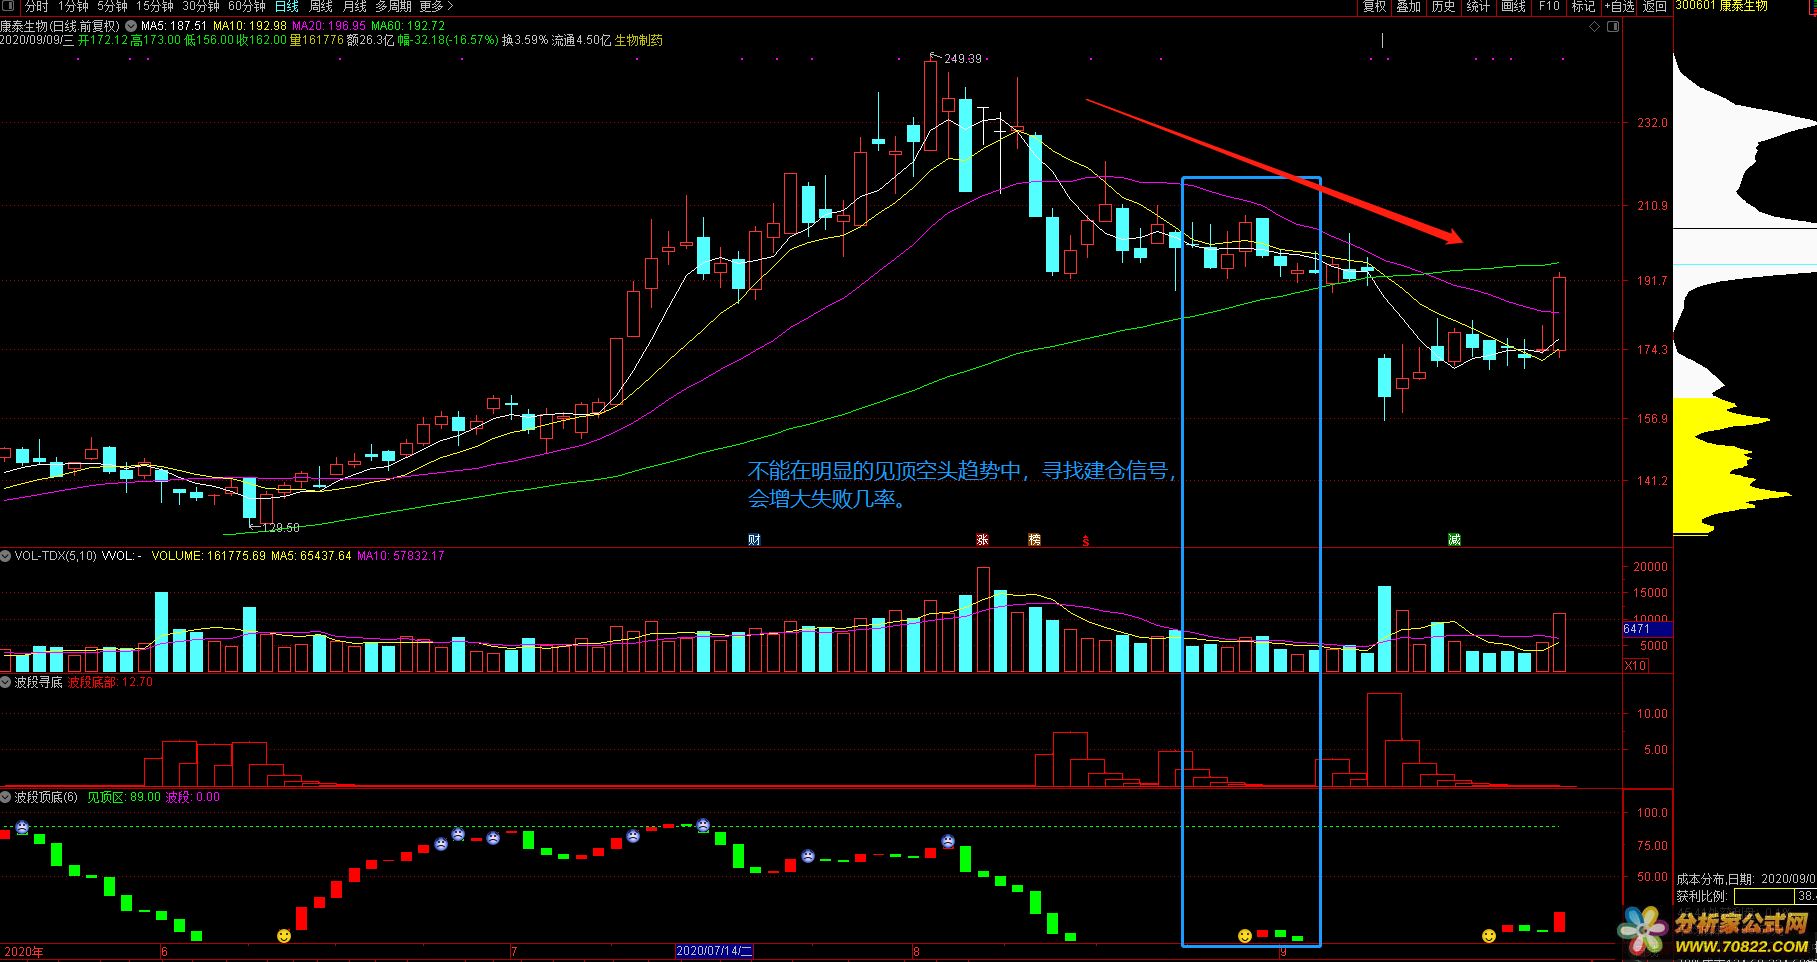Image resolution: width=1817 pixels, height=962 pixels.
Task: Open main chart indicator dropdown beside 康泰生物
Action: click(x=130, y=26)
